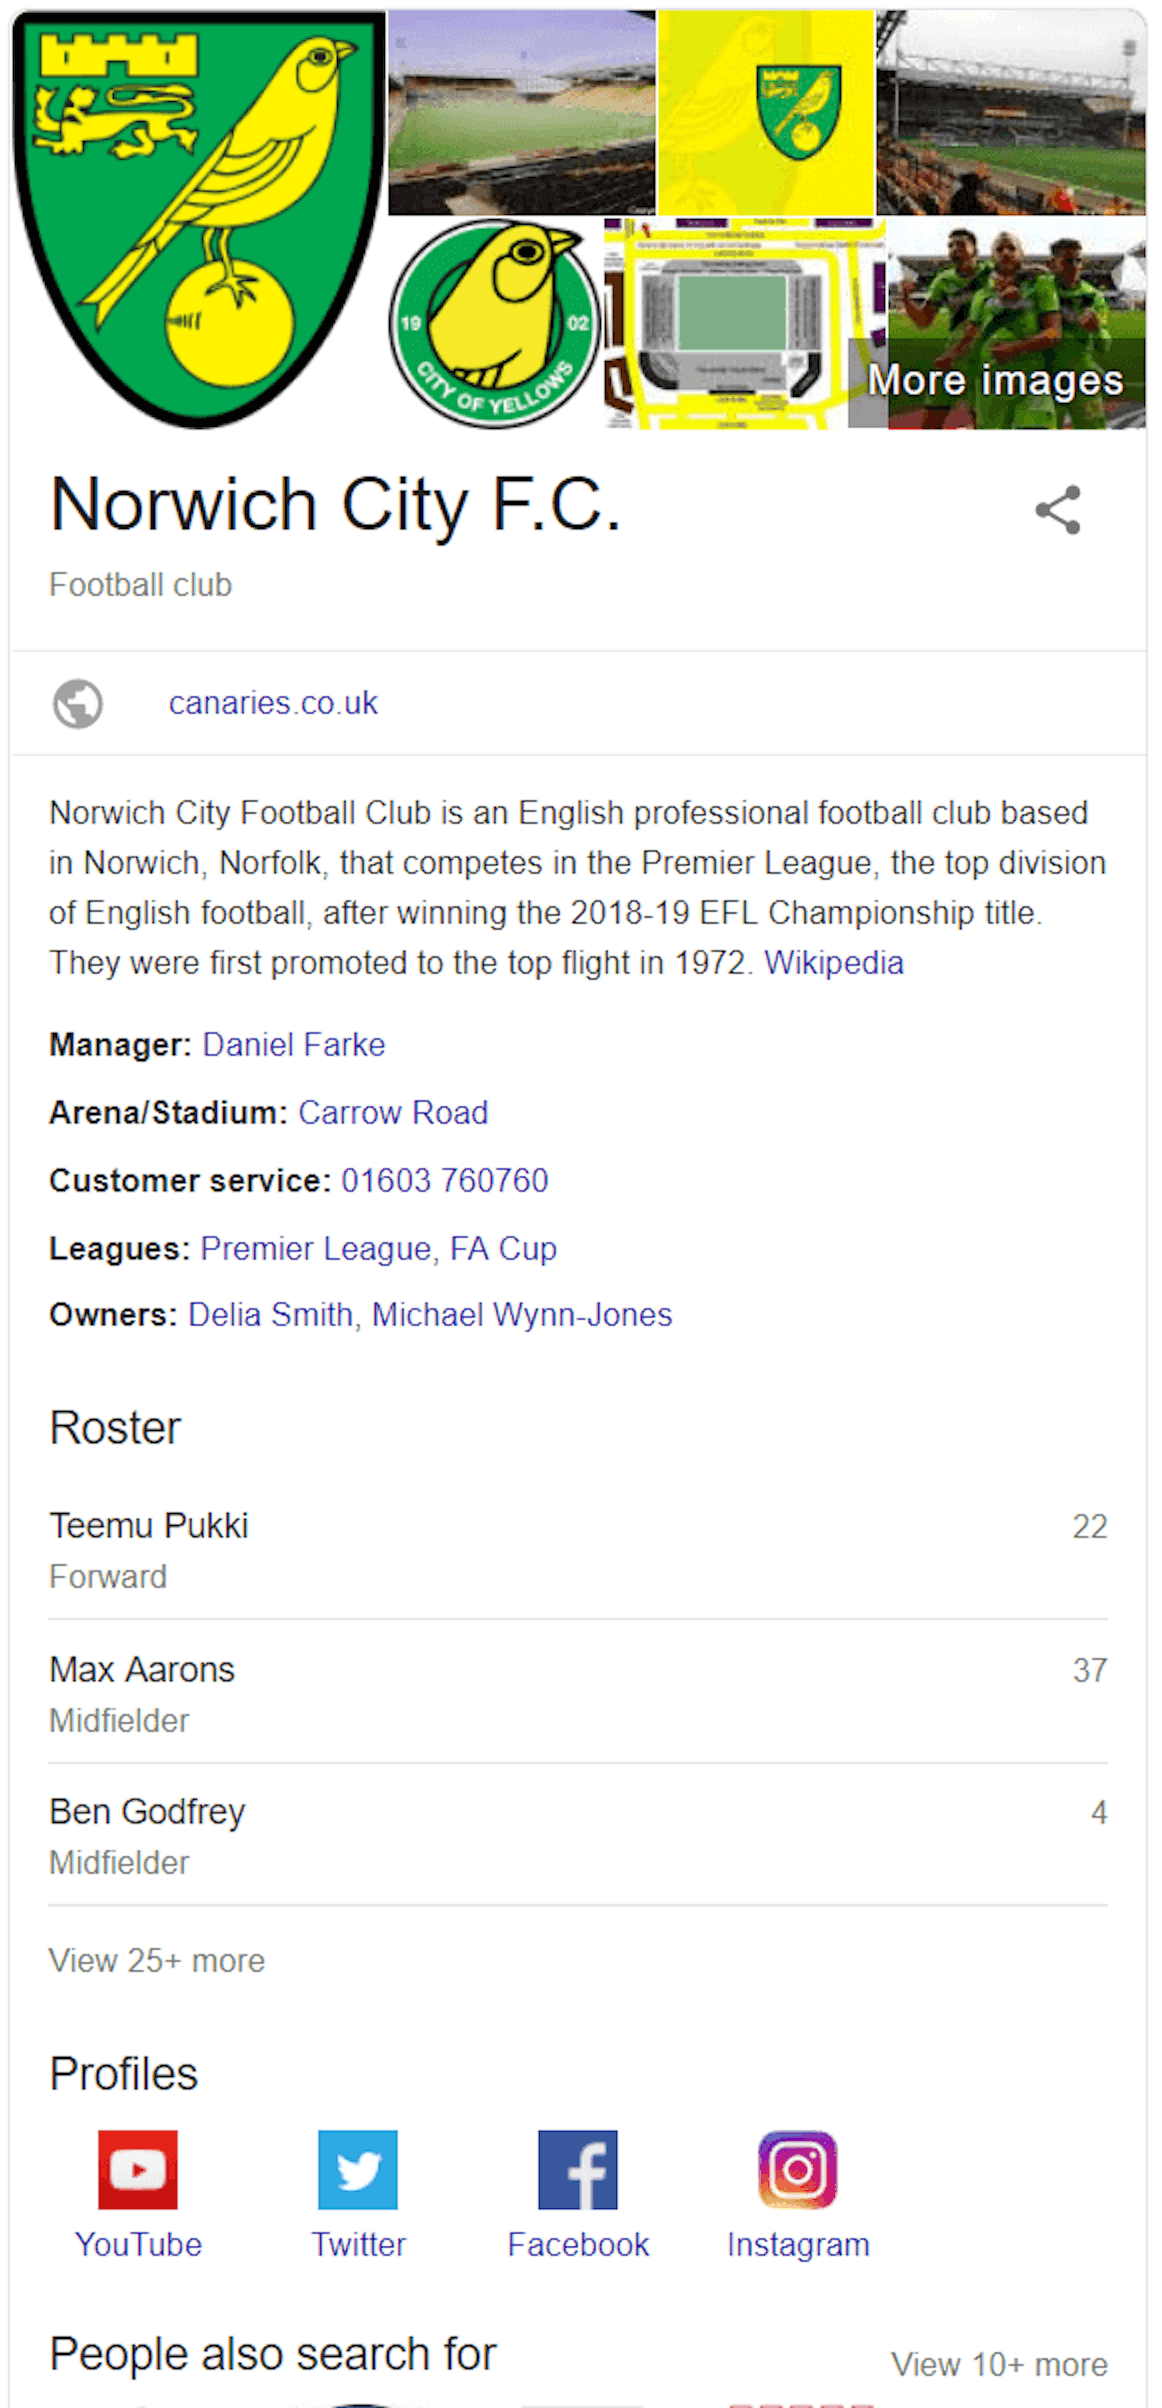This screenshot has height=2408, width=1162.
Task: Open manager Daniel Farke link
Action: click(x=293, y=1044)
